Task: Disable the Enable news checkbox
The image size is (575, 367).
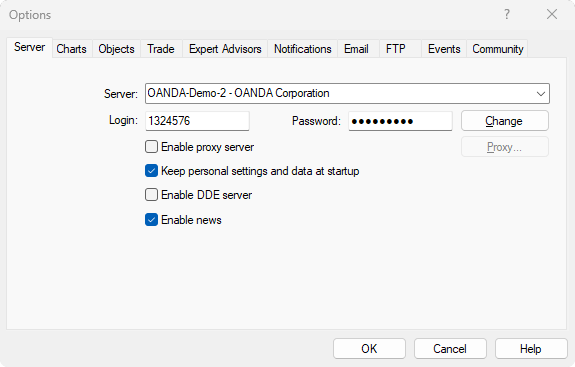Action: click(x=151, y=220)
